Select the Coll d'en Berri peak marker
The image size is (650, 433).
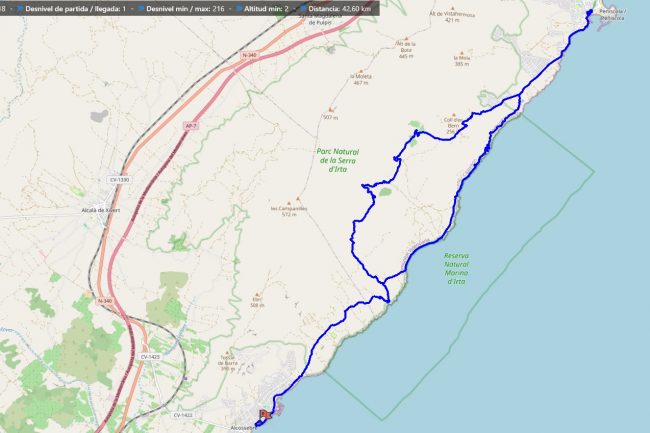(451, 118)
